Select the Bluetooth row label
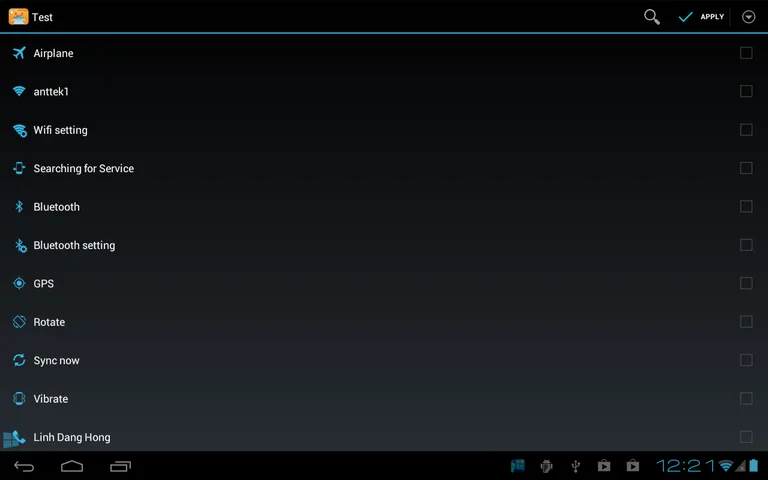 [x=56, y=207]
